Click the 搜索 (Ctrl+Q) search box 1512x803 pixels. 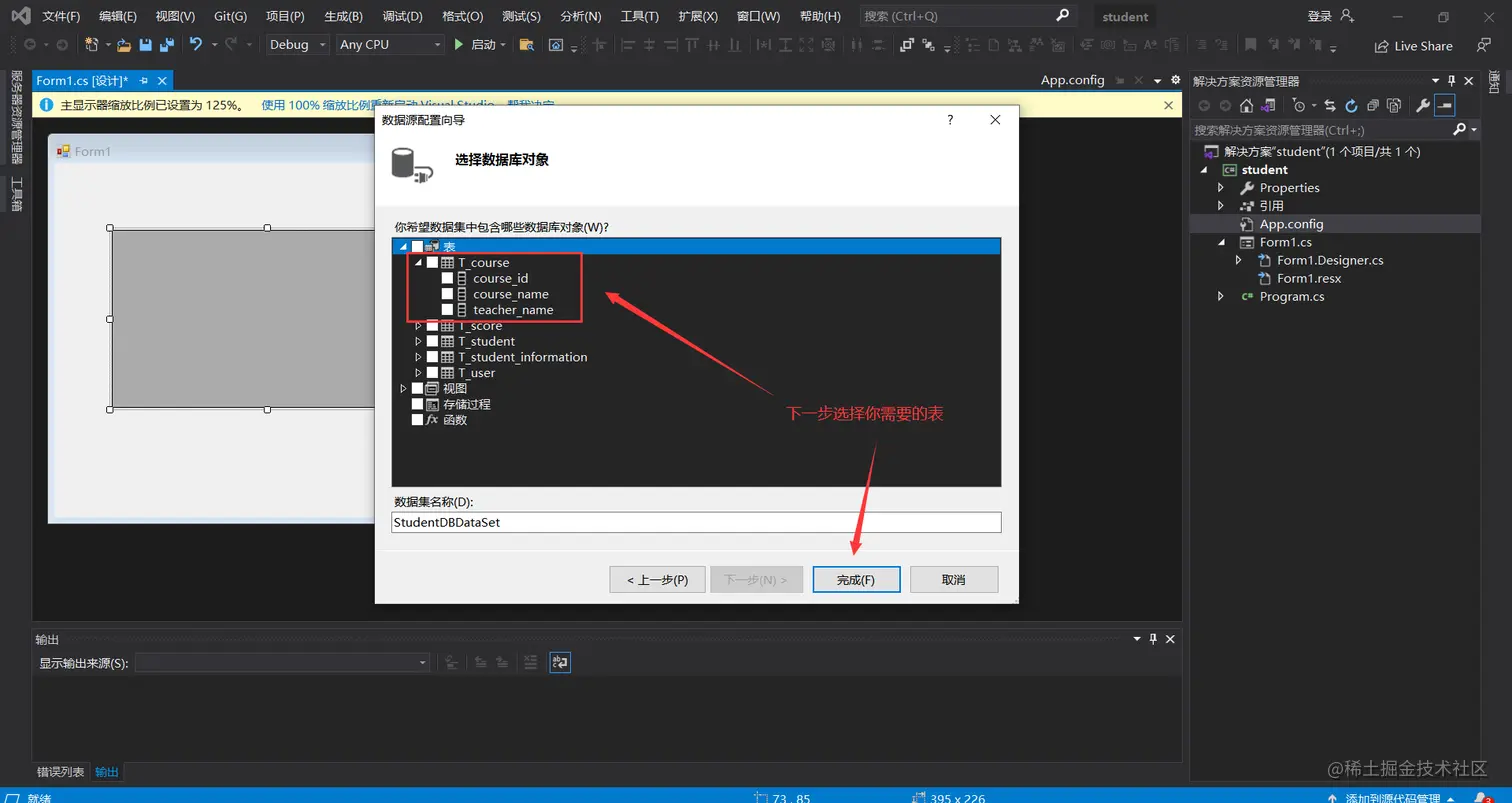(967, 17)
